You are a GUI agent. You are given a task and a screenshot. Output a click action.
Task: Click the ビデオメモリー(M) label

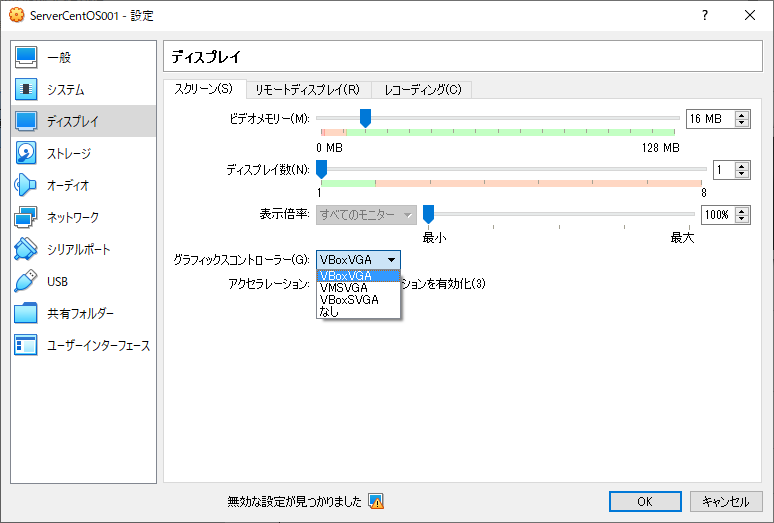click(x=270, y=118)
